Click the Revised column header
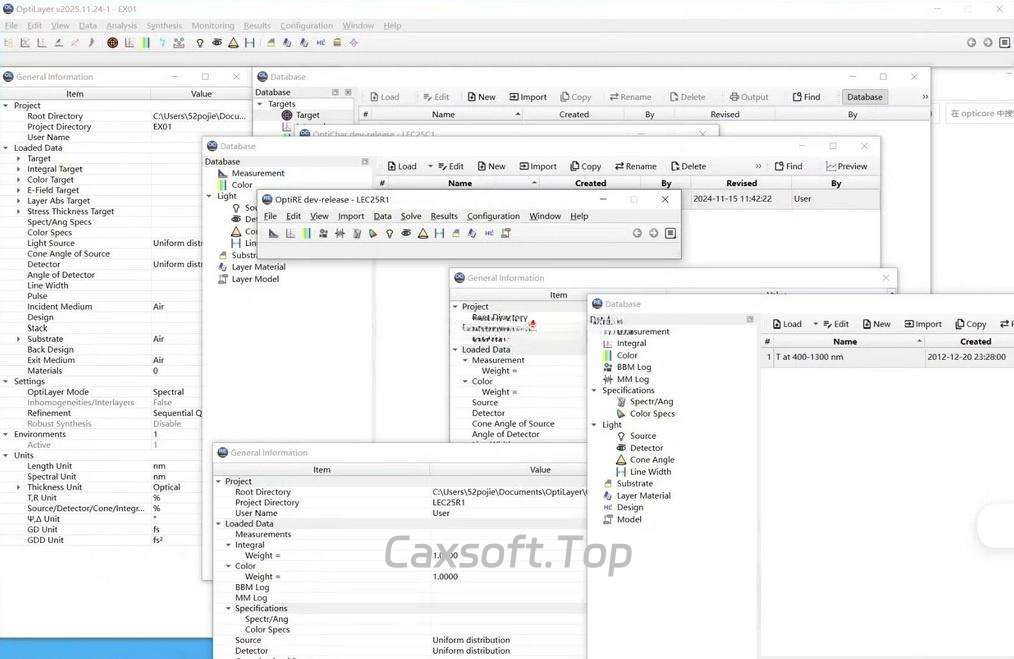 pyautogui.click(x=741, y=184)
